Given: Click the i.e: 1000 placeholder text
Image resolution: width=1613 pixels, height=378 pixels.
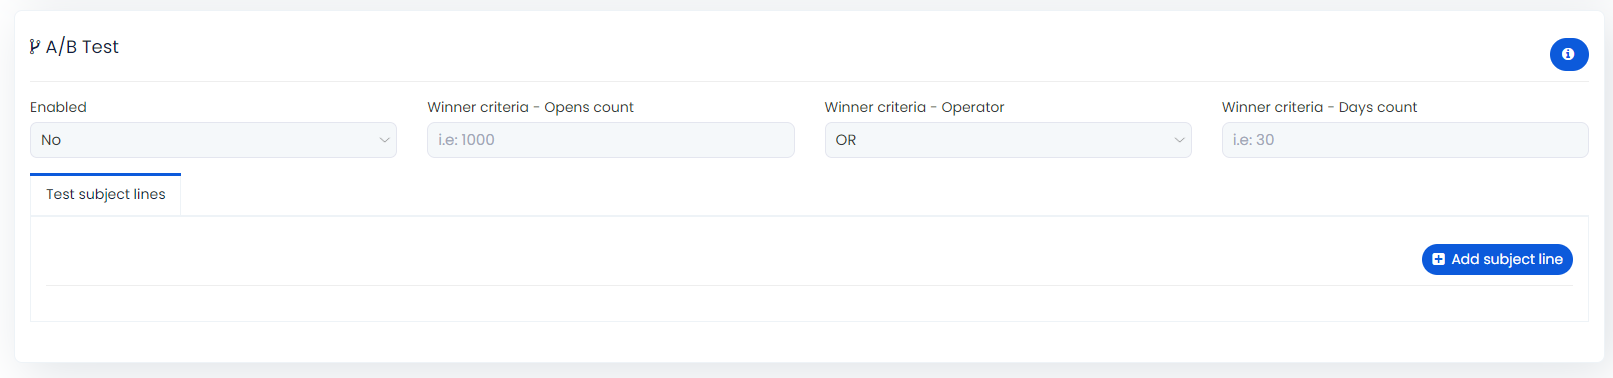Looking at the screenshot, I should 466,140.
